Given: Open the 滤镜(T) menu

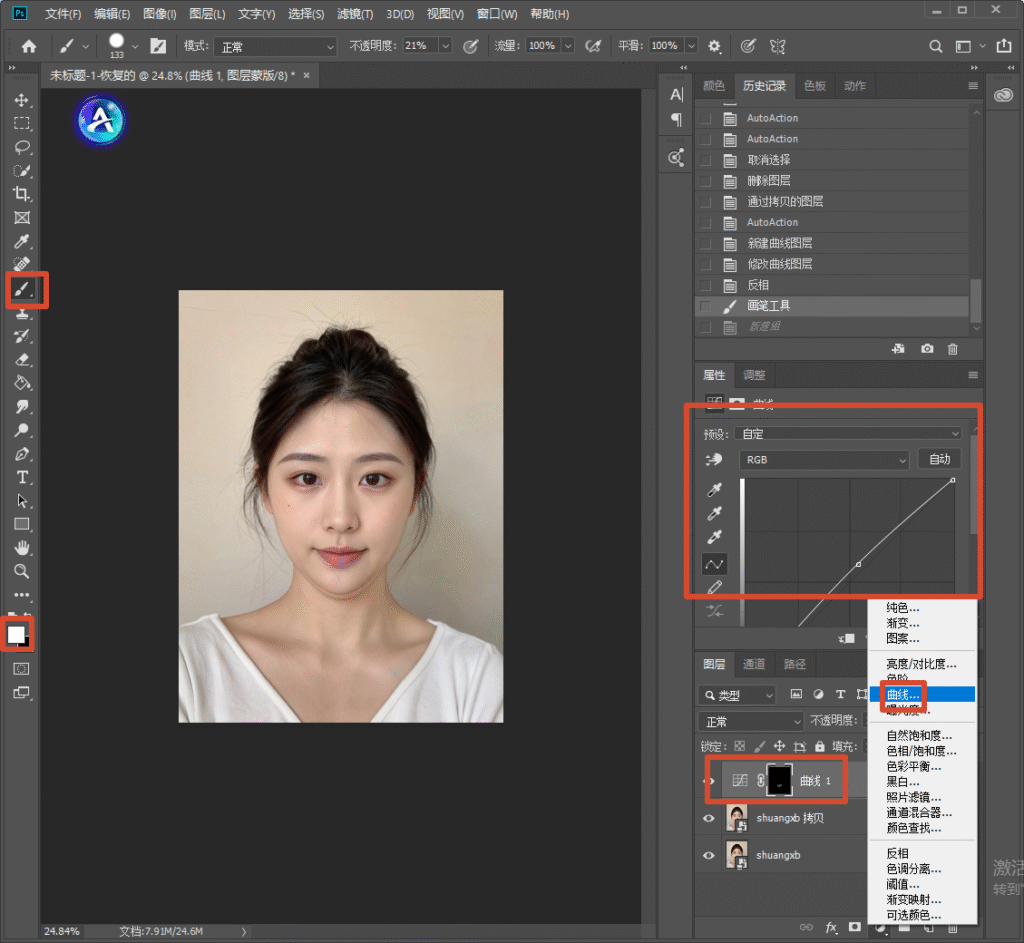Looking at the screenshot, I should (355, 14).
